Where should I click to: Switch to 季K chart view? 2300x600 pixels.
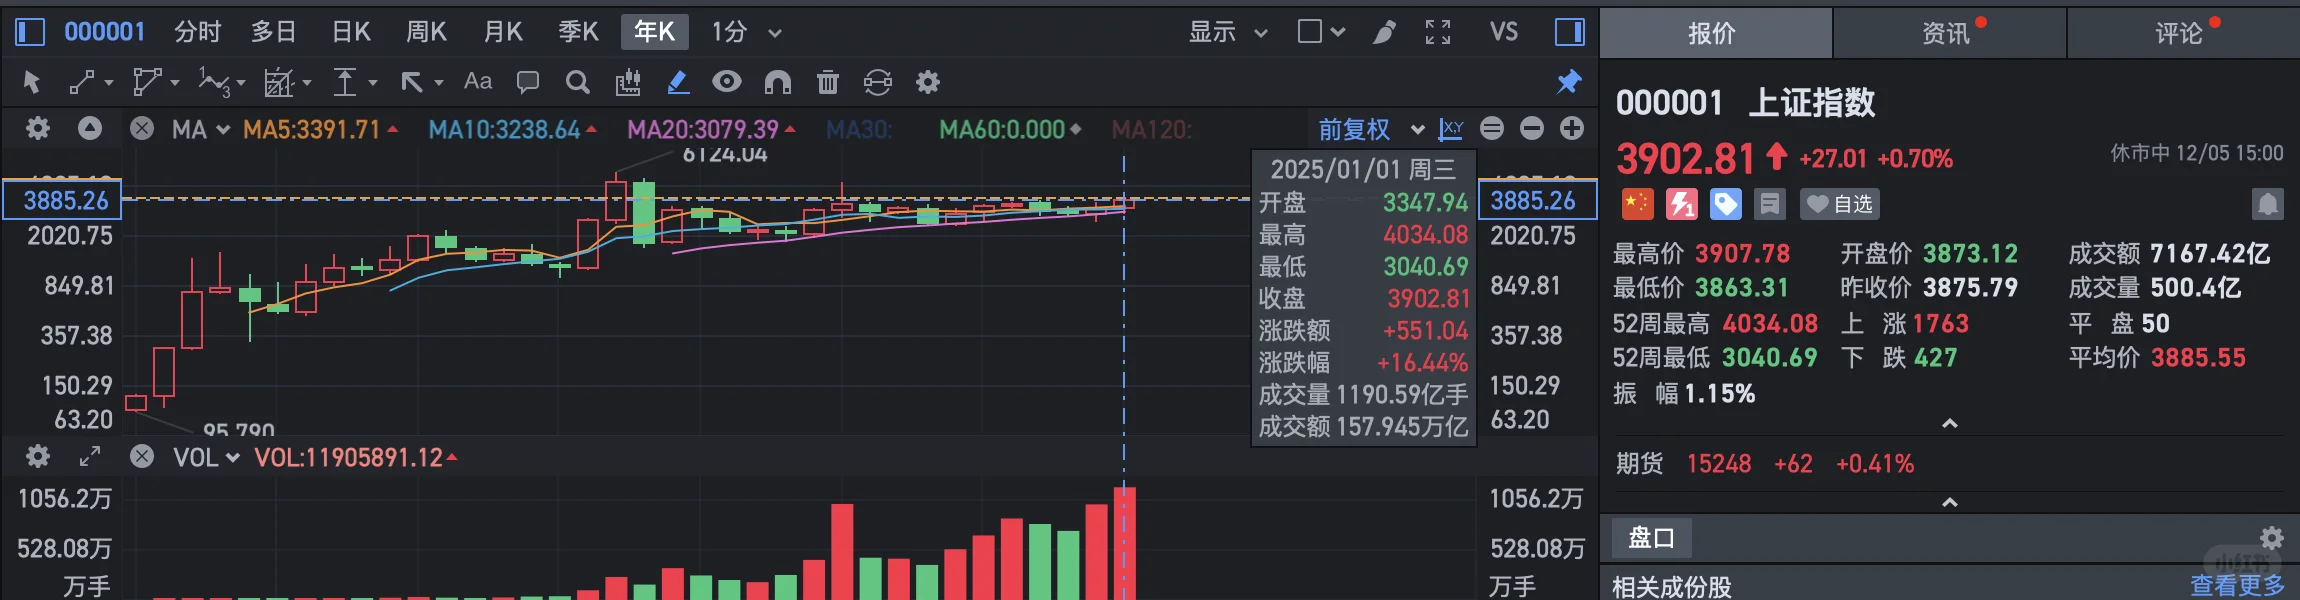click(x=578, y=32)
